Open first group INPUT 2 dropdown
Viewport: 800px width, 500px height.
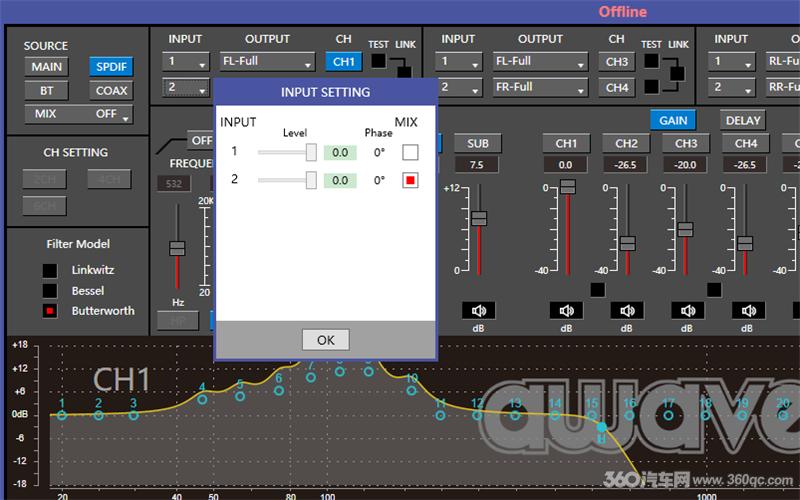186,87
